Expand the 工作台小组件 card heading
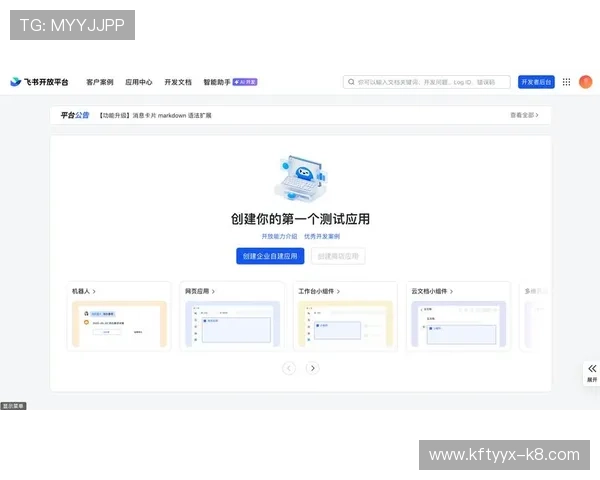600x480 pixels. 319,291
